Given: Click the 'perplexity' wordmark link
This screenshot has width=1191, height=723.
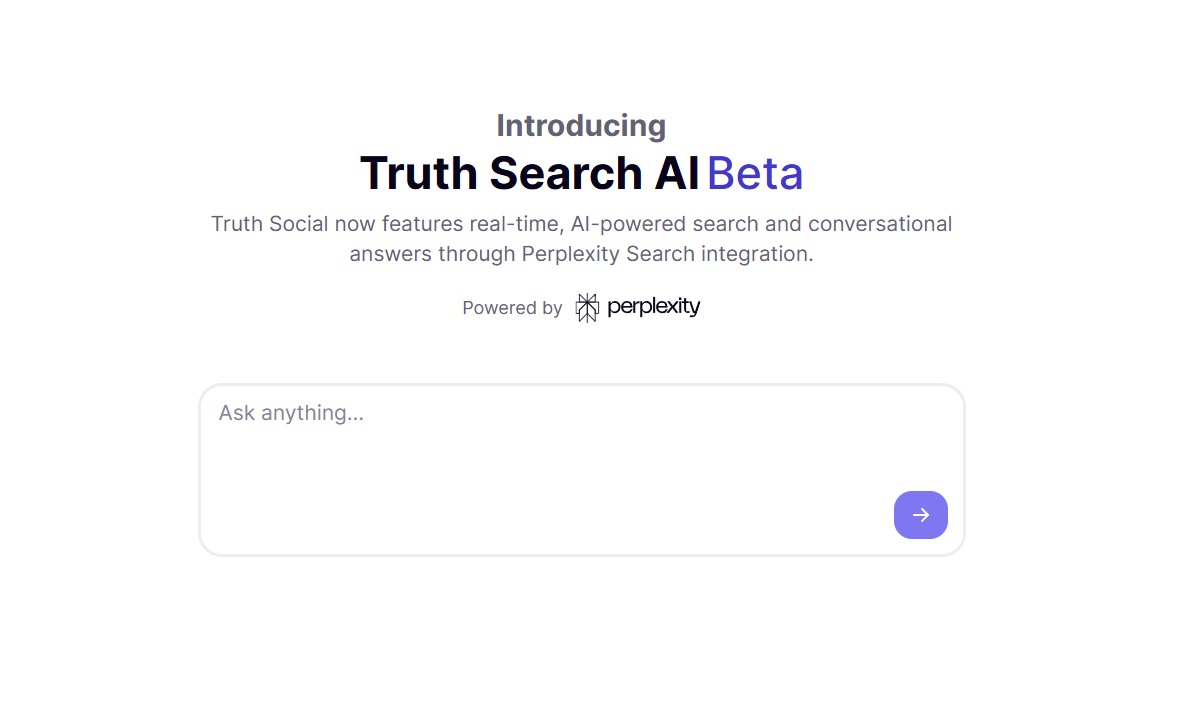Looking at the screenshot, I should tap(654, 307).
